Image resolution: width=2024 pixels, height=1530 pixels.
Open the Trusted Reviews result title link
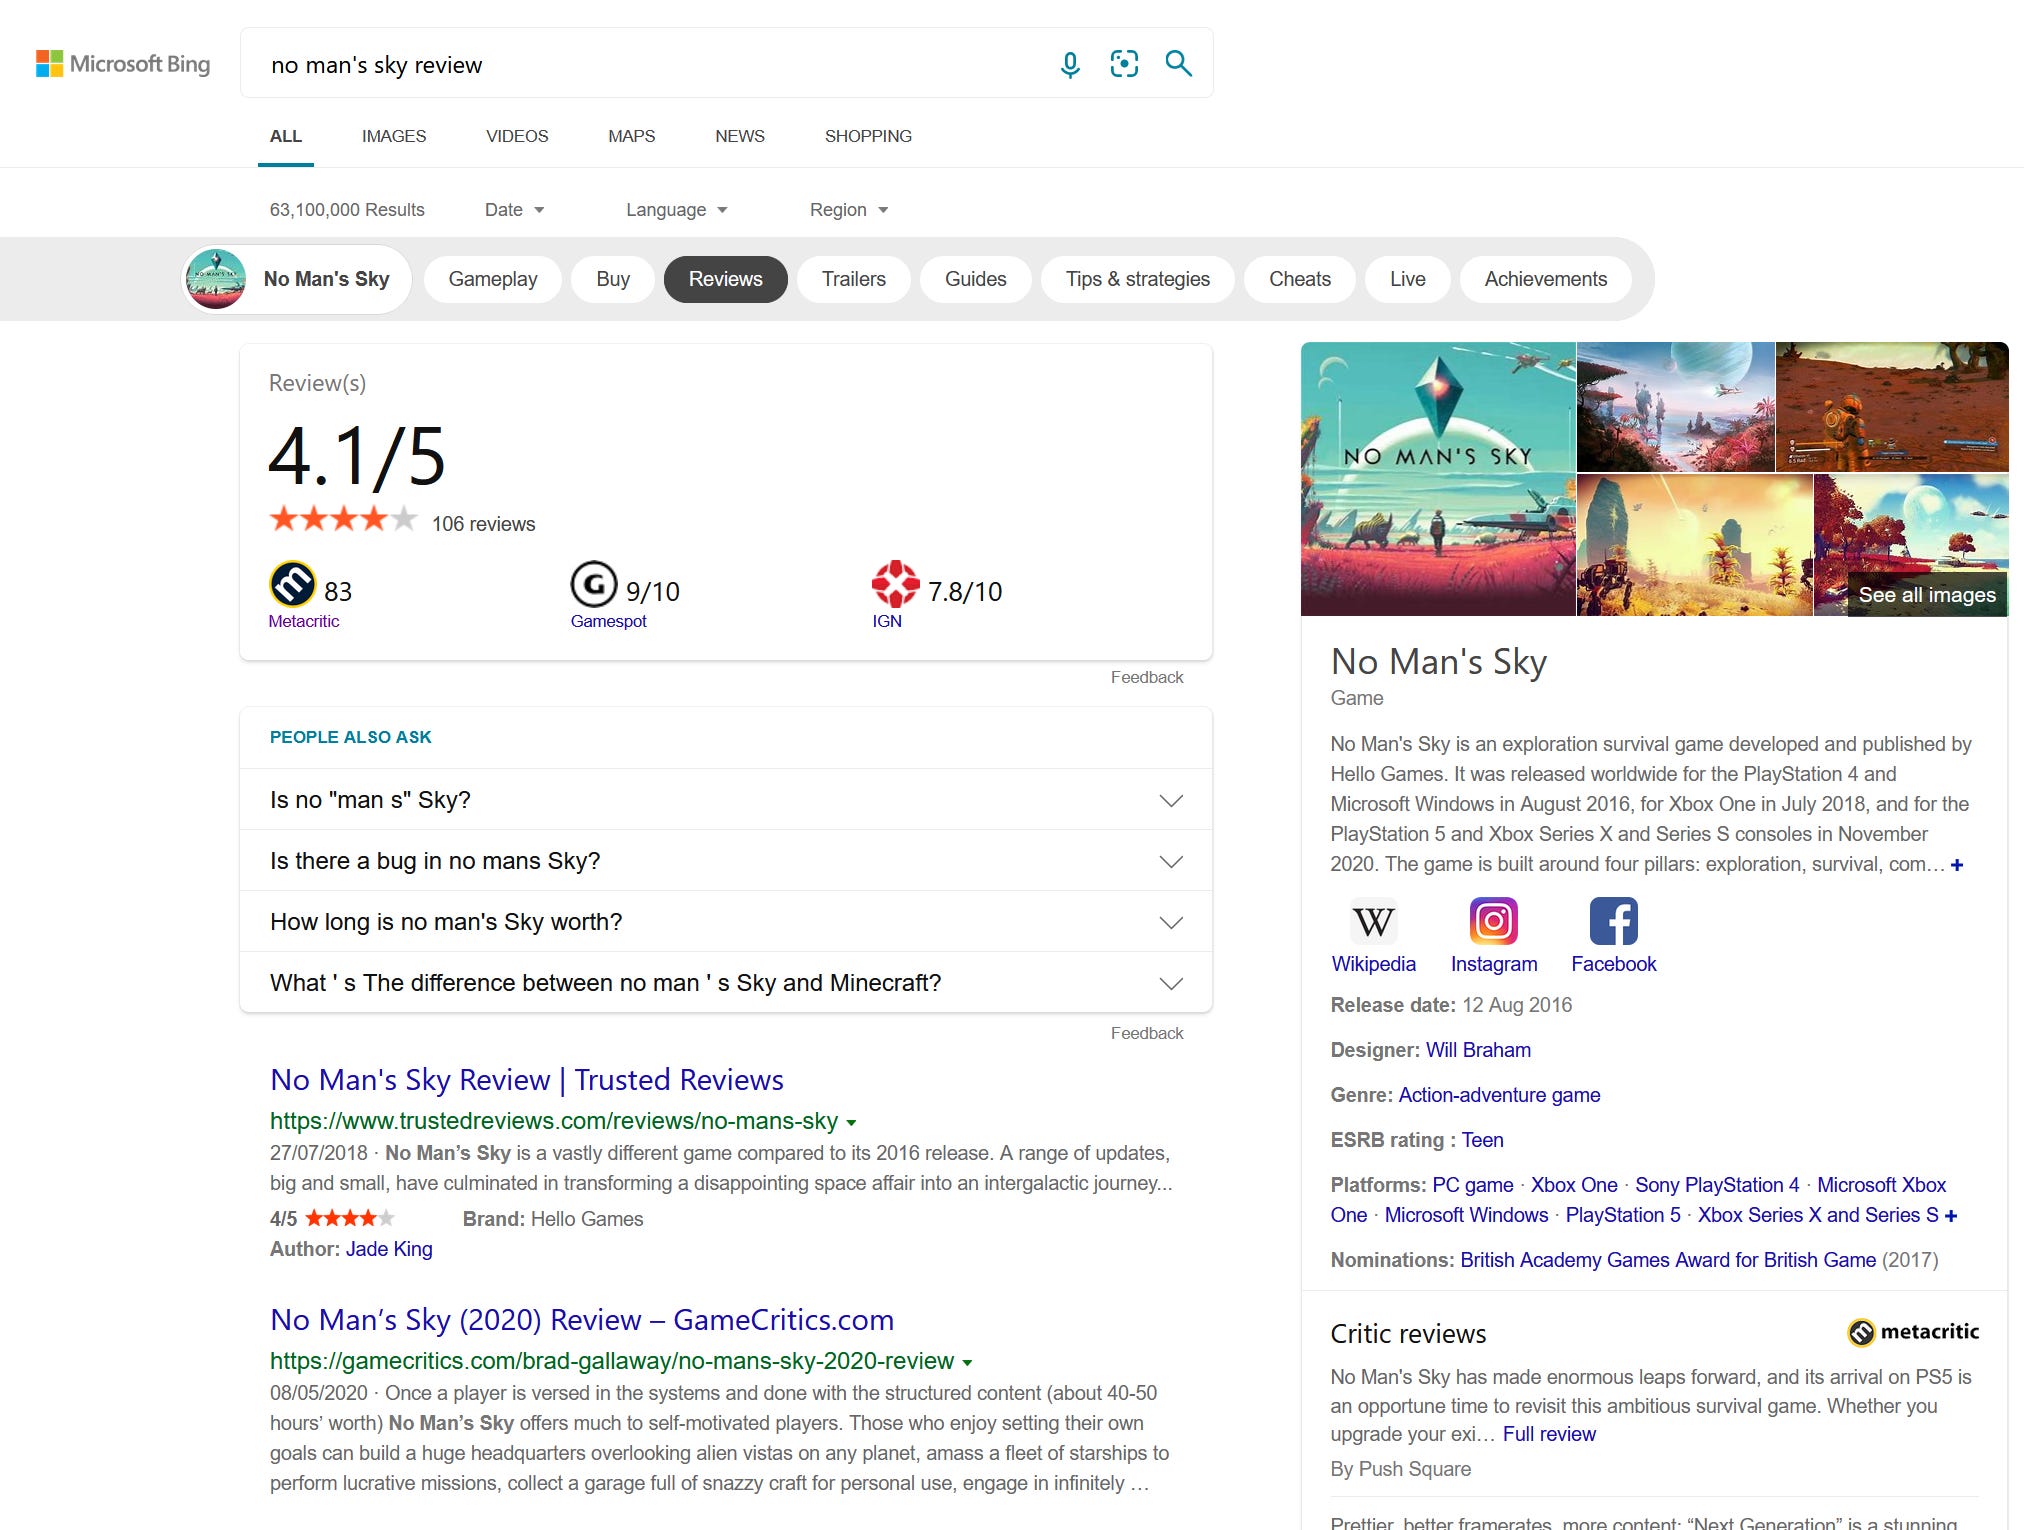coord(526,1080)
